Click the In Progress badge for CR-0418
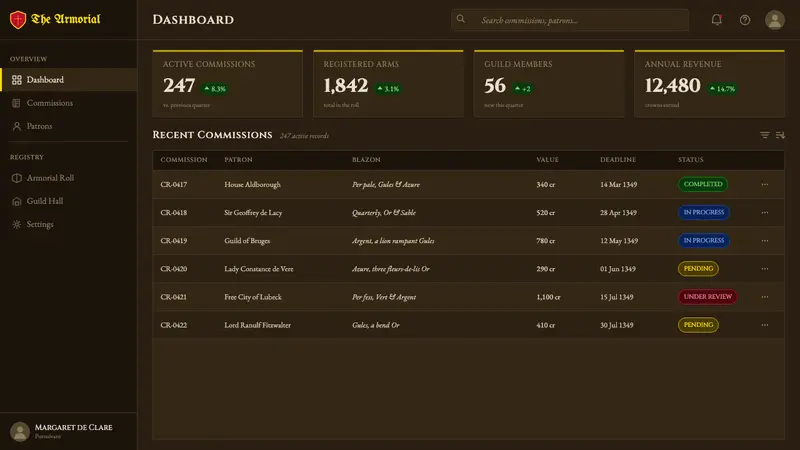Viewport: 800px width, 450px height. coord(704,212)
